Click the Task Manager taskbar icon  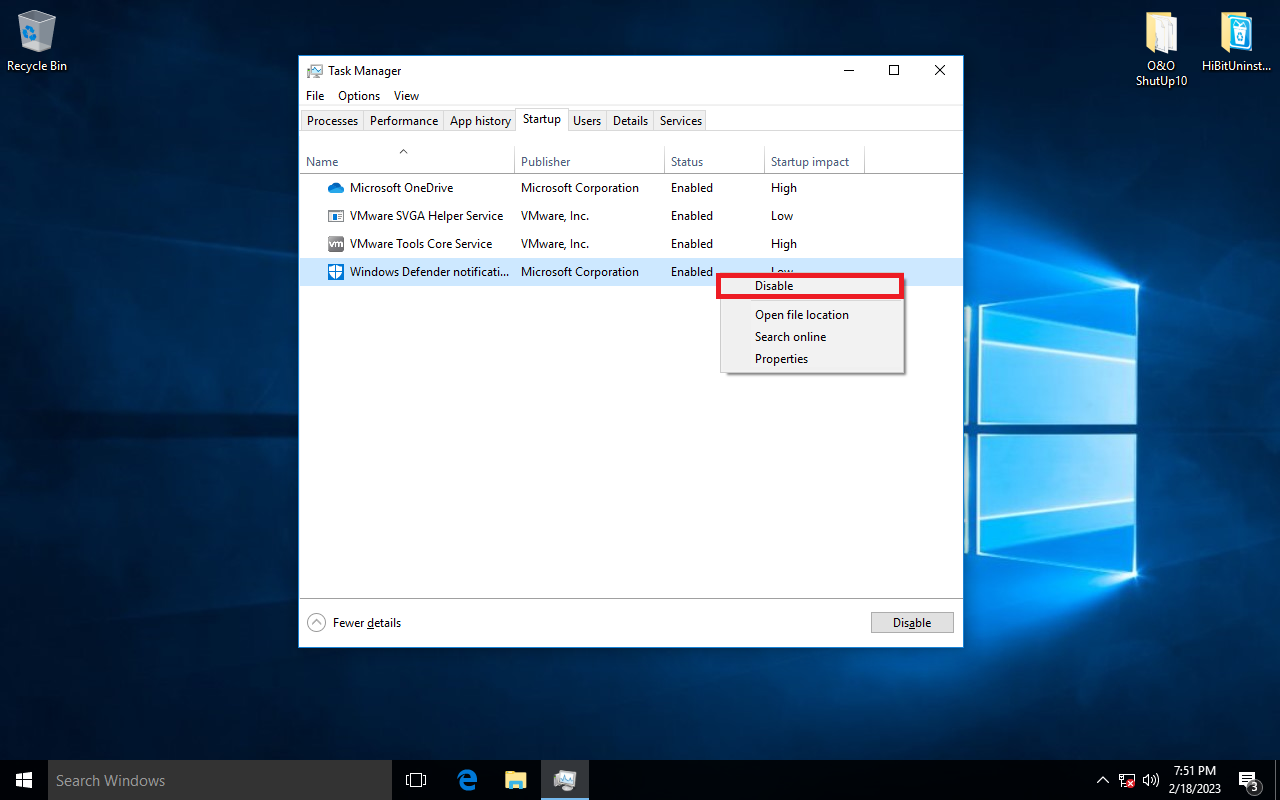565,780
